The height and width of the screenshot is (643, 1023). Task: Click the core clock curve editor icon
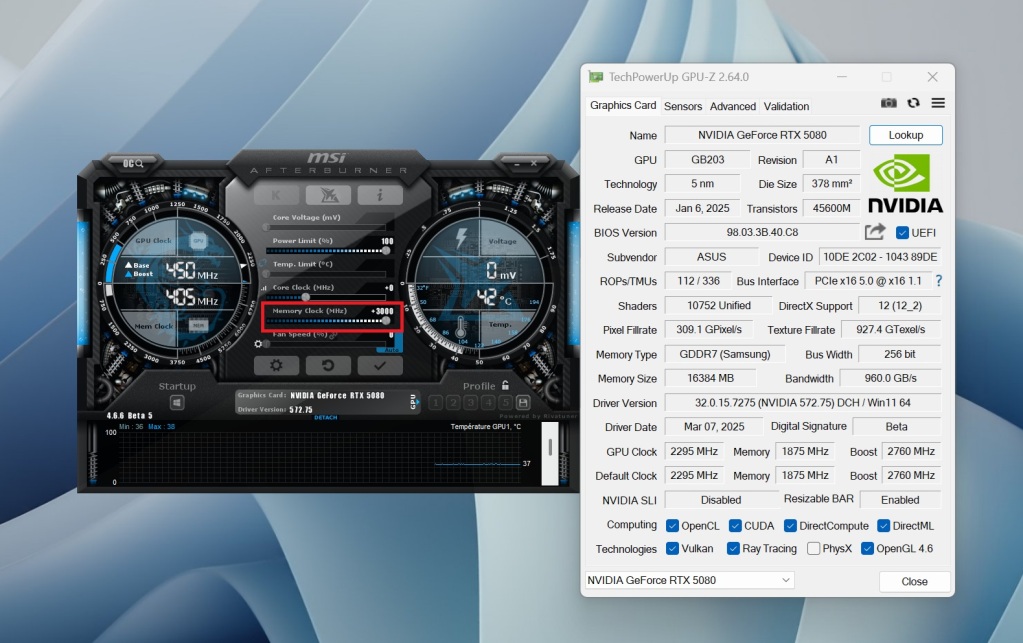tap(264, 288)
